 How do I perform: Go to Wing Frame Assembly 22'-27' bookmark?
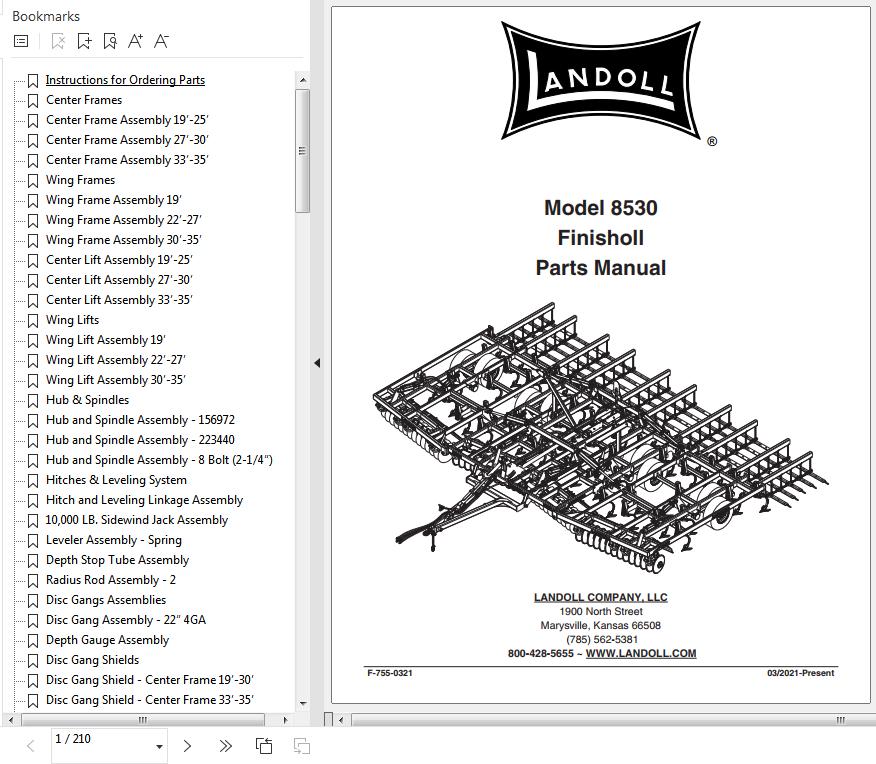[123, 220]
